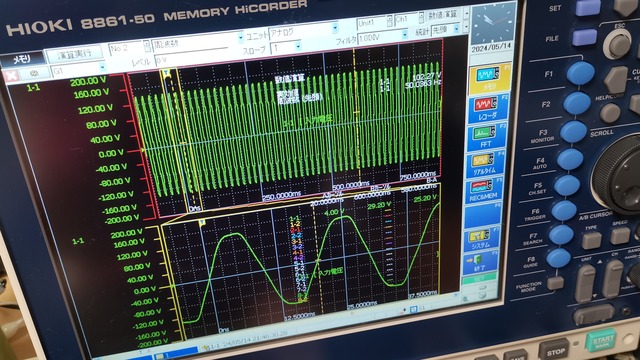Open the FFT function icon
This screenshot has width=640, height=360.
[x=486, y=138]
